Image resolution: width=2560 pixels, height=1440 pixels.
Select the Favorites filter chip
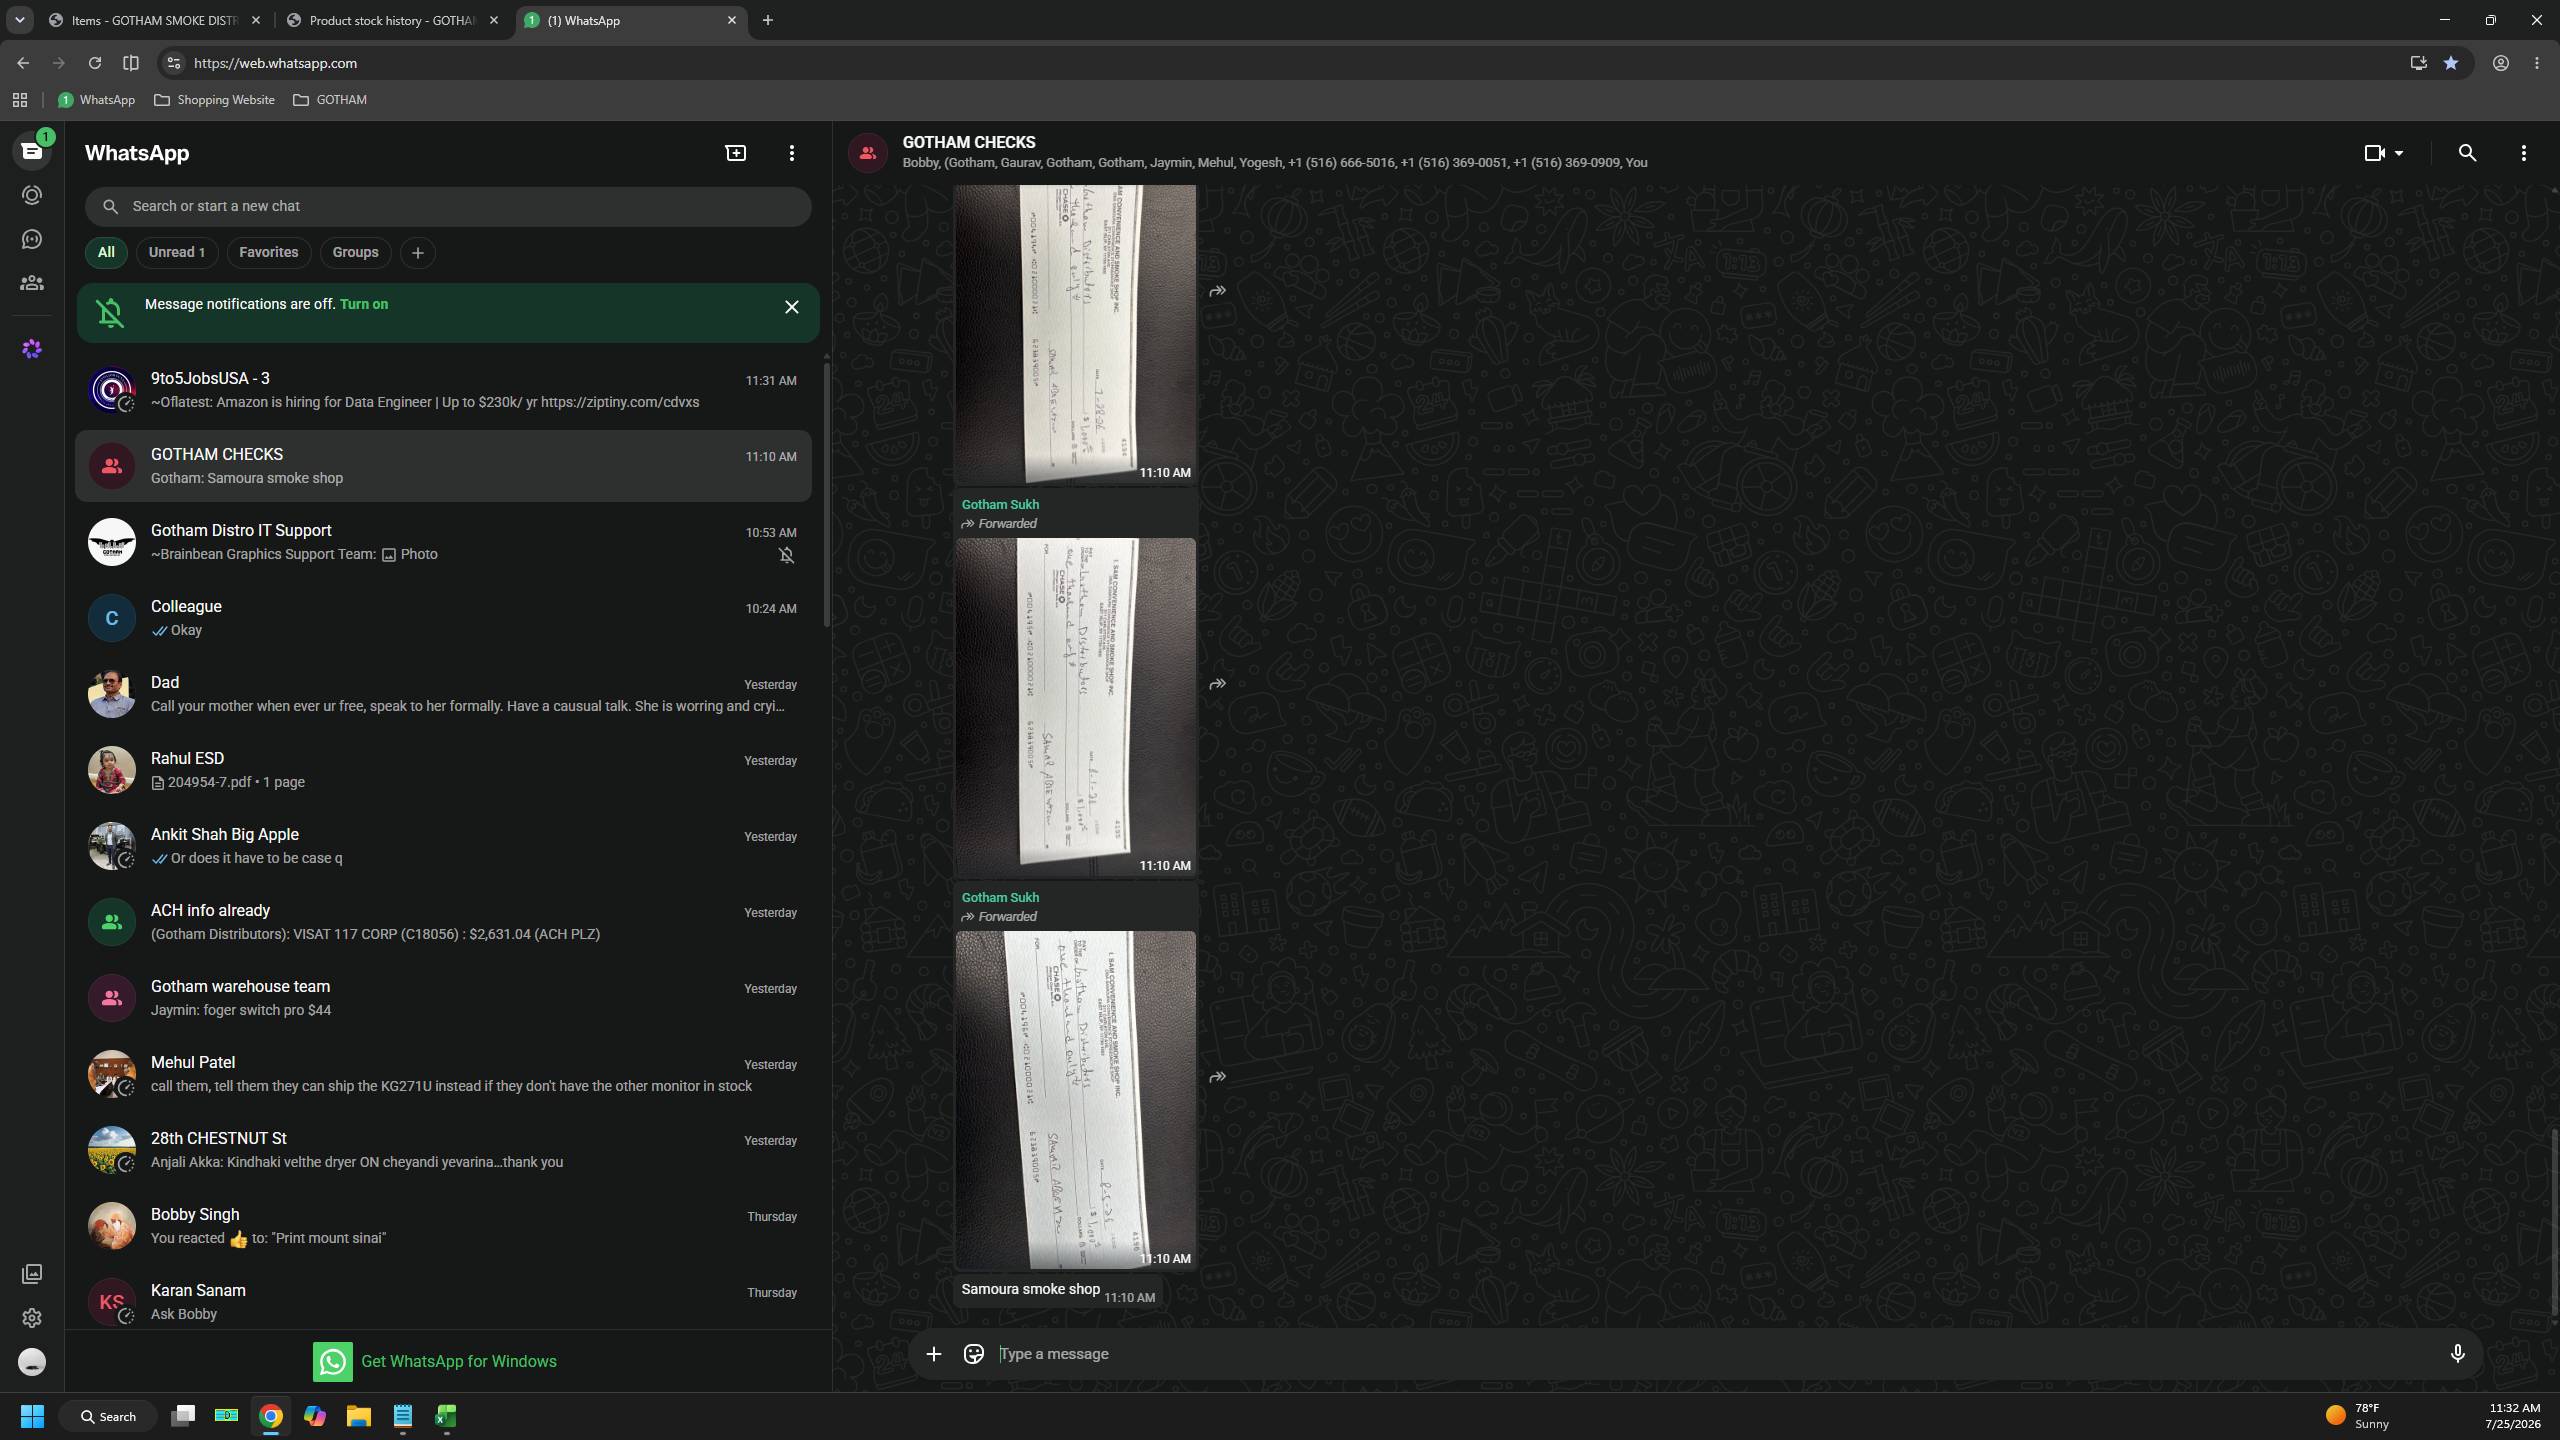pos(268,253)
